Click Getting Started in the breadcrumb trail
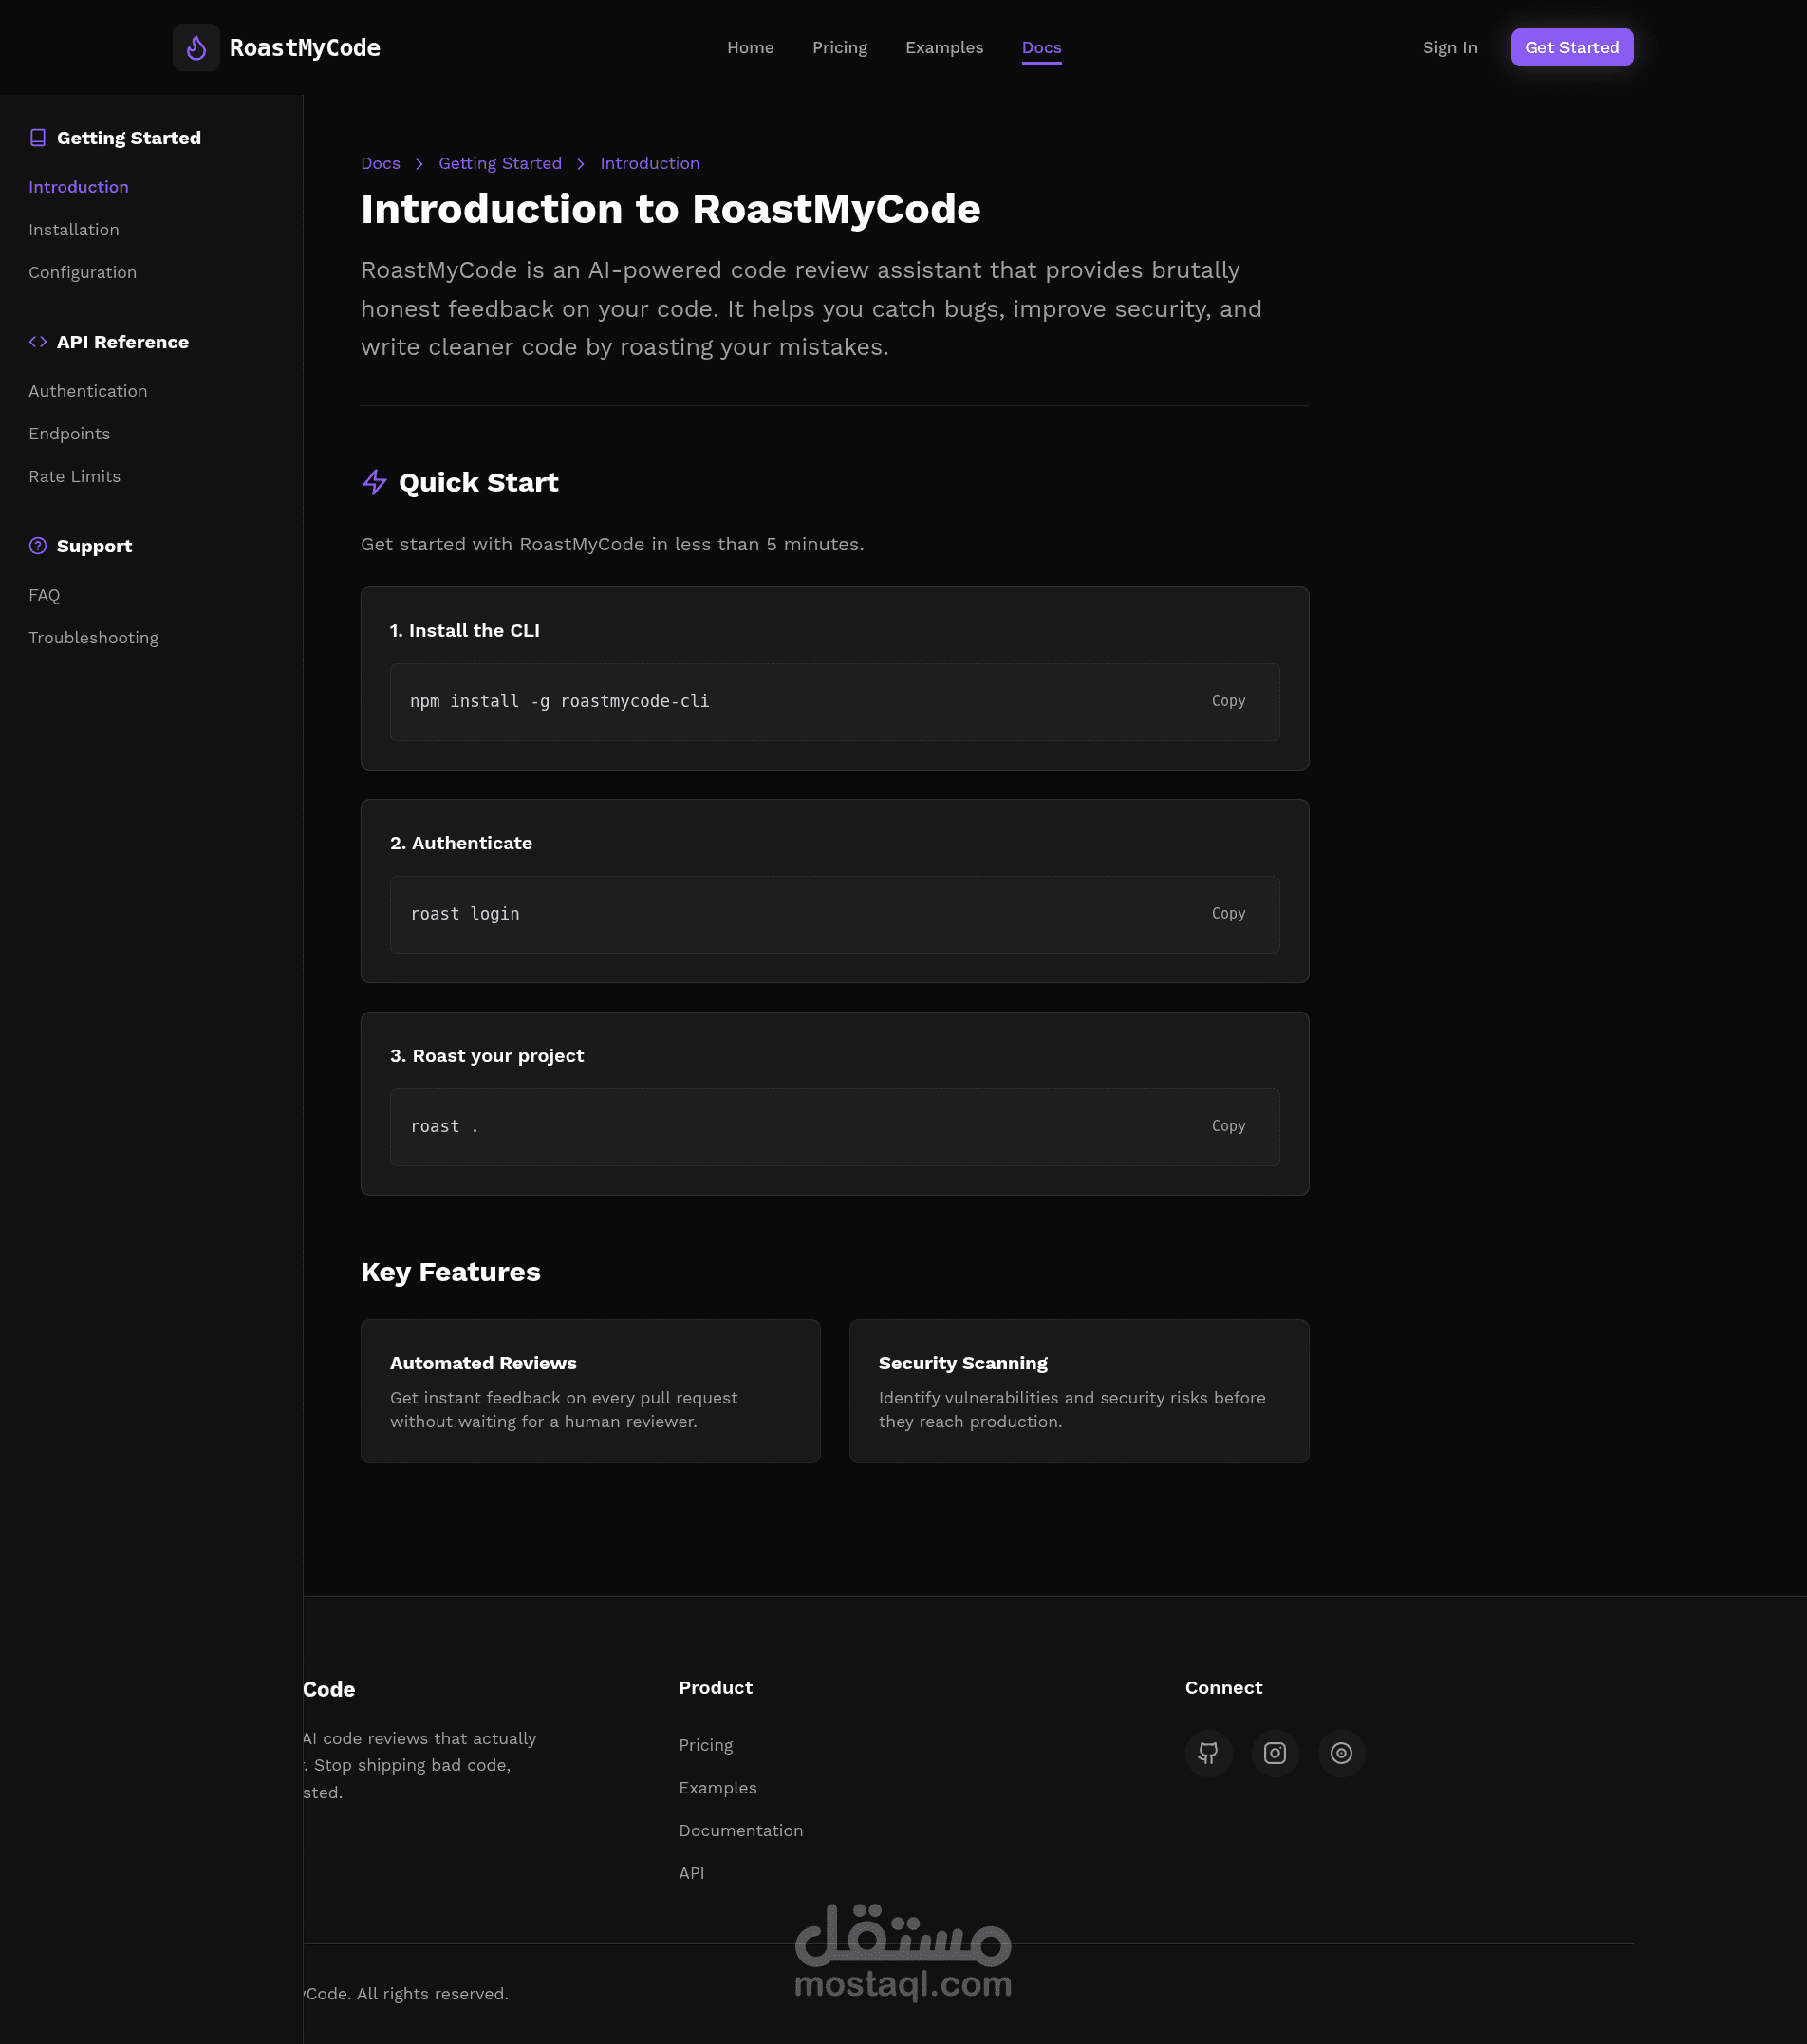1807x2044 pixels. coord(500,164)
